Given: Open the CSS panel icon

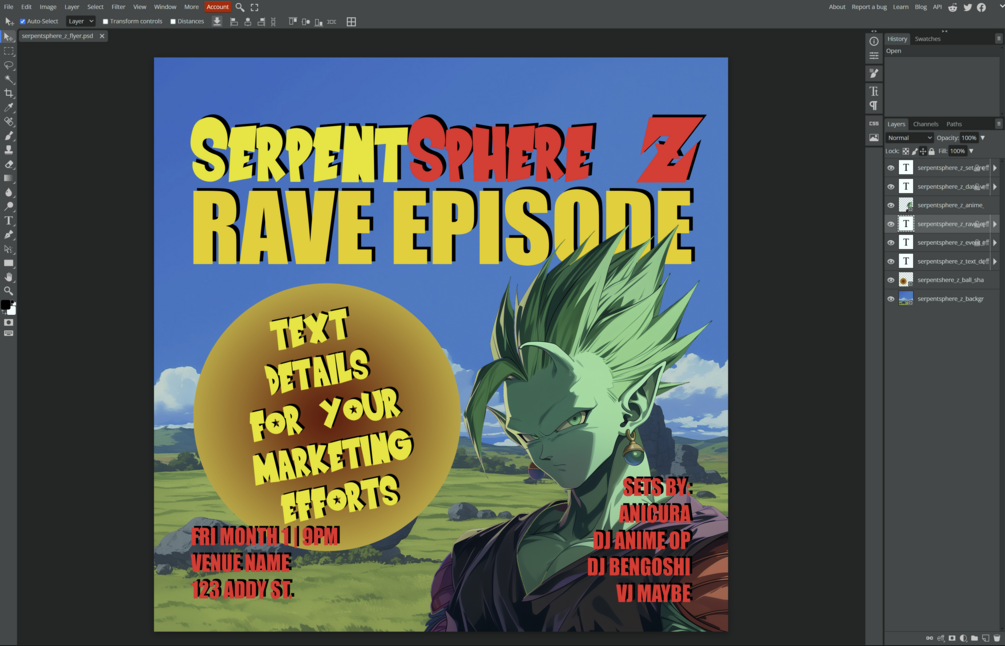Looking at the screenshot, I should pyautogui.click(x=874, y=123).
